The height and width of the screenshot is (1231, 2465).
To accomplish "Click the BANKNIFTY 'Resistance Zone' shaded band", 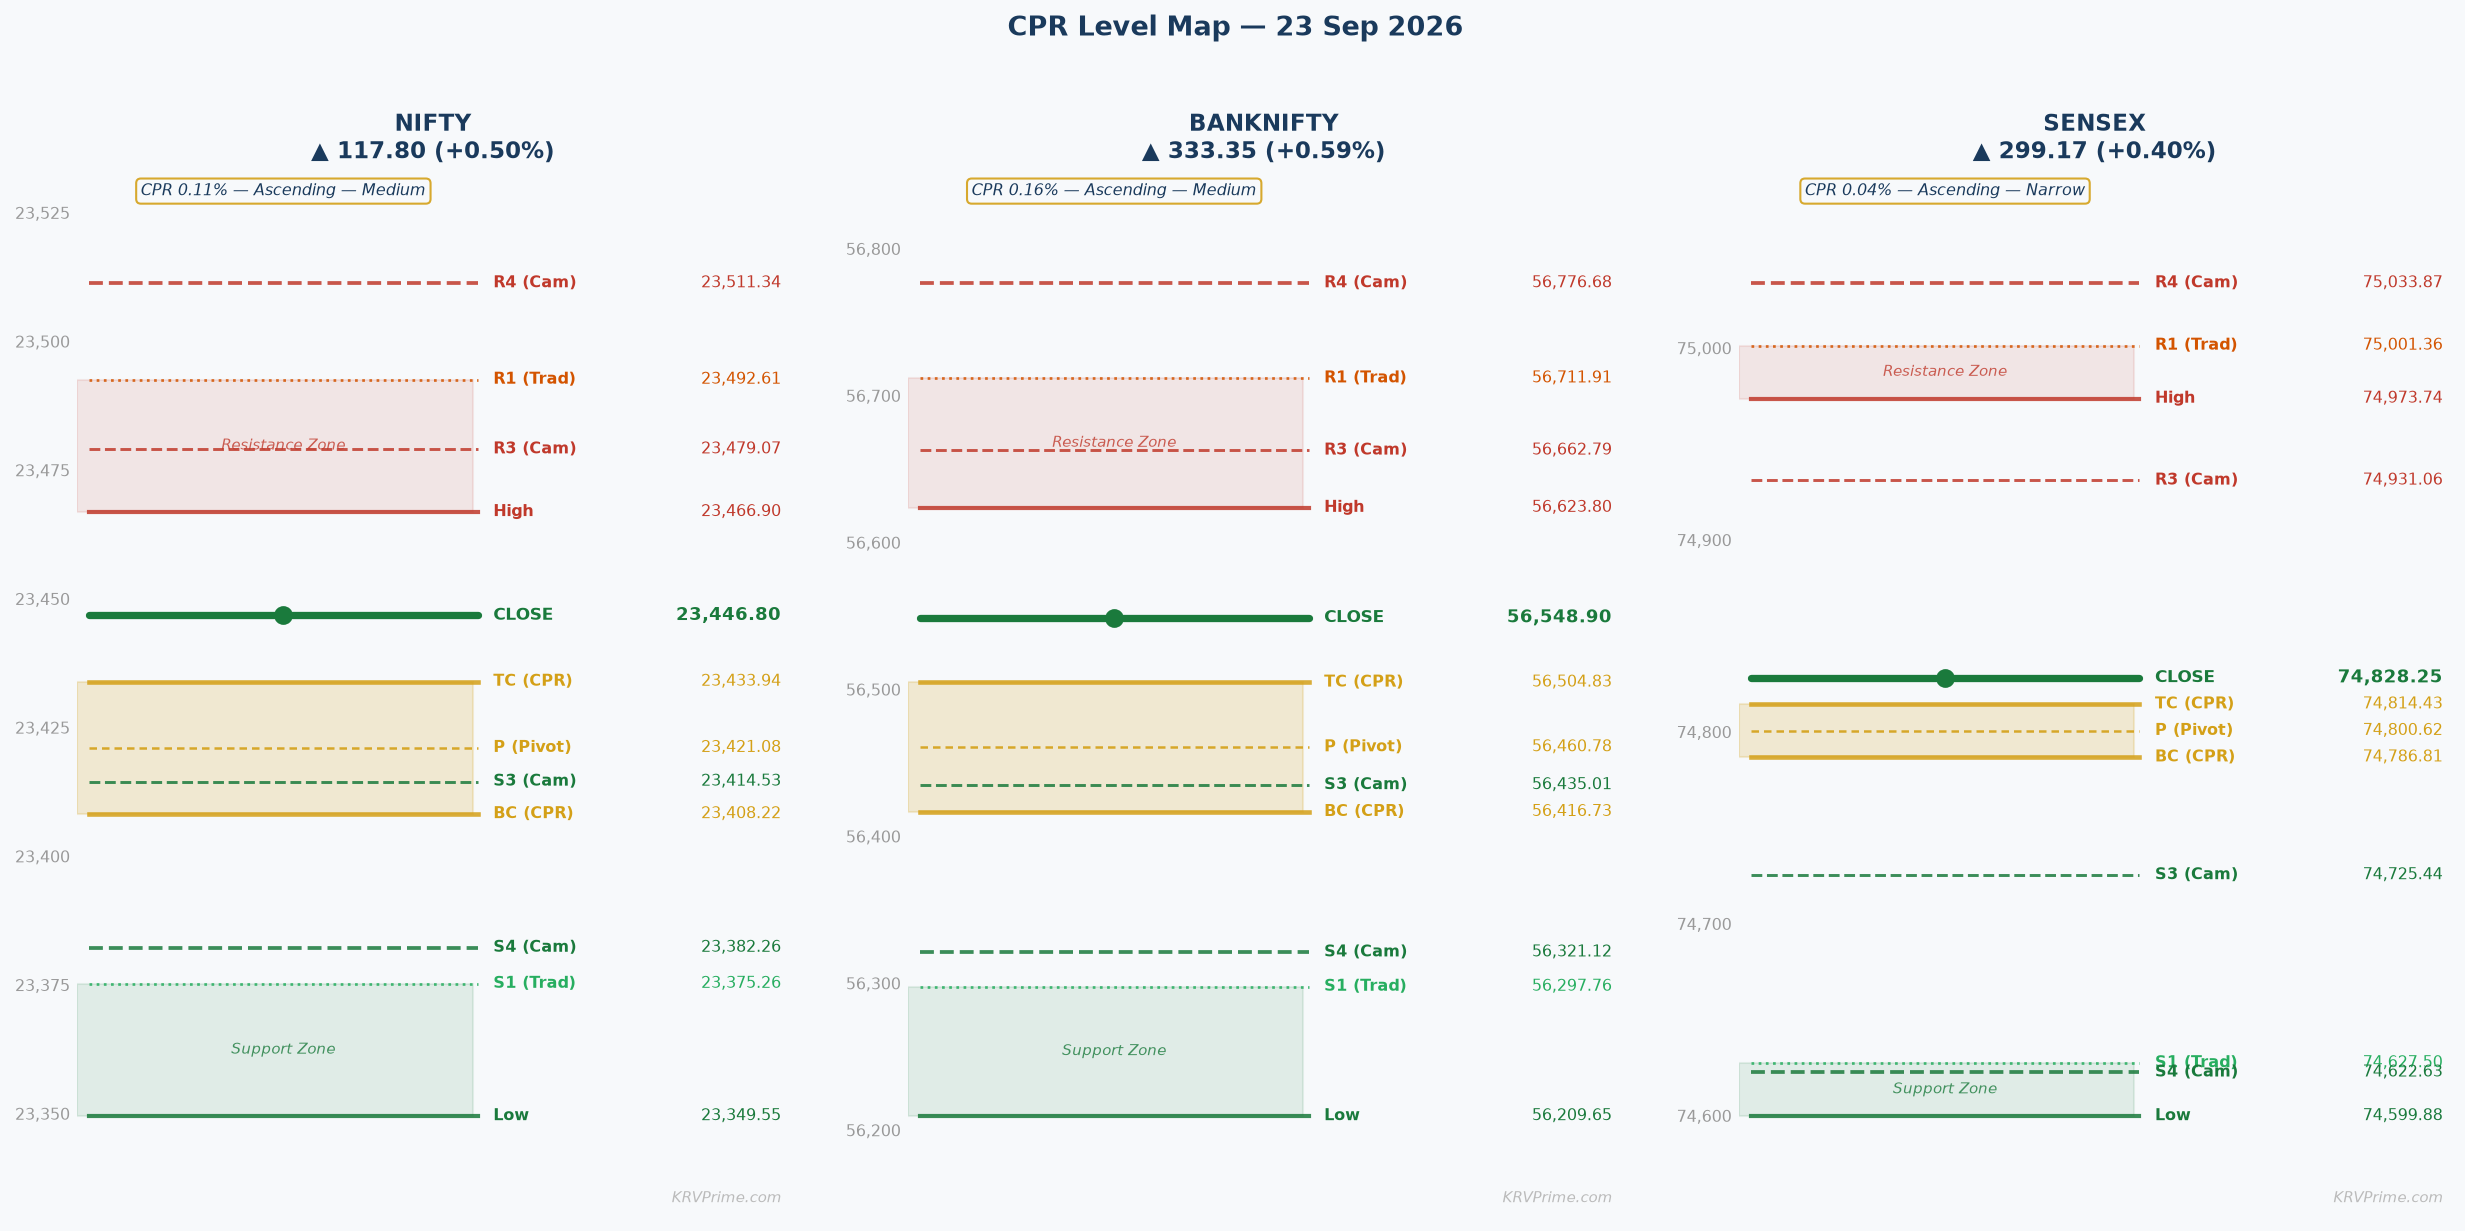I will pos(1106,443).
